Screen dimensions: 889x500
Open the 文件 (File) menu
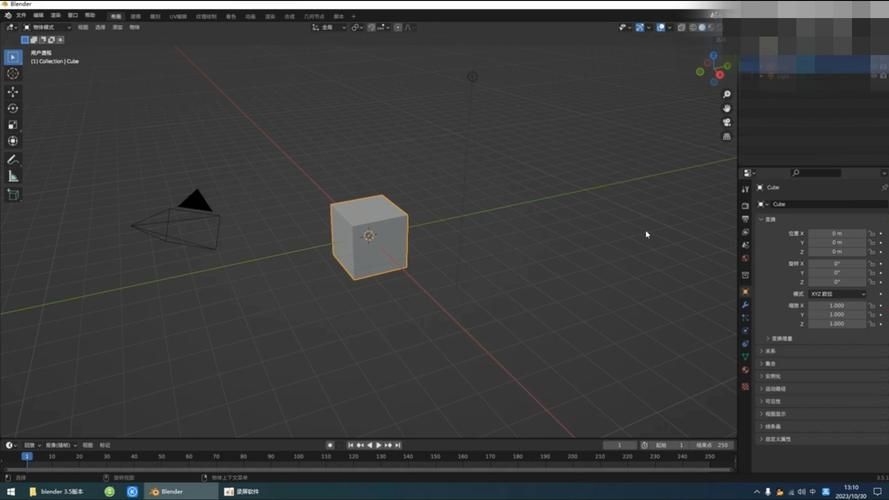click(x=21, y=16)
